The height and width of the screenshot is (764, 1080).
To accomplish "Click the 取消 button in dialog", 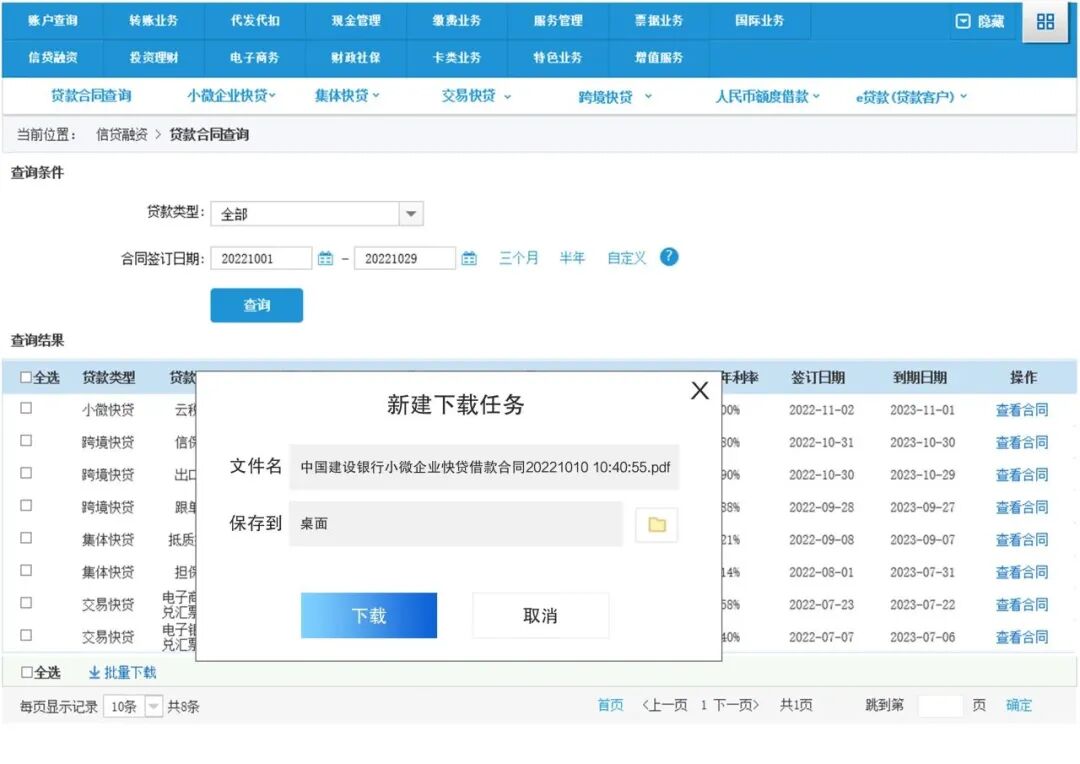I will point(540,615).
